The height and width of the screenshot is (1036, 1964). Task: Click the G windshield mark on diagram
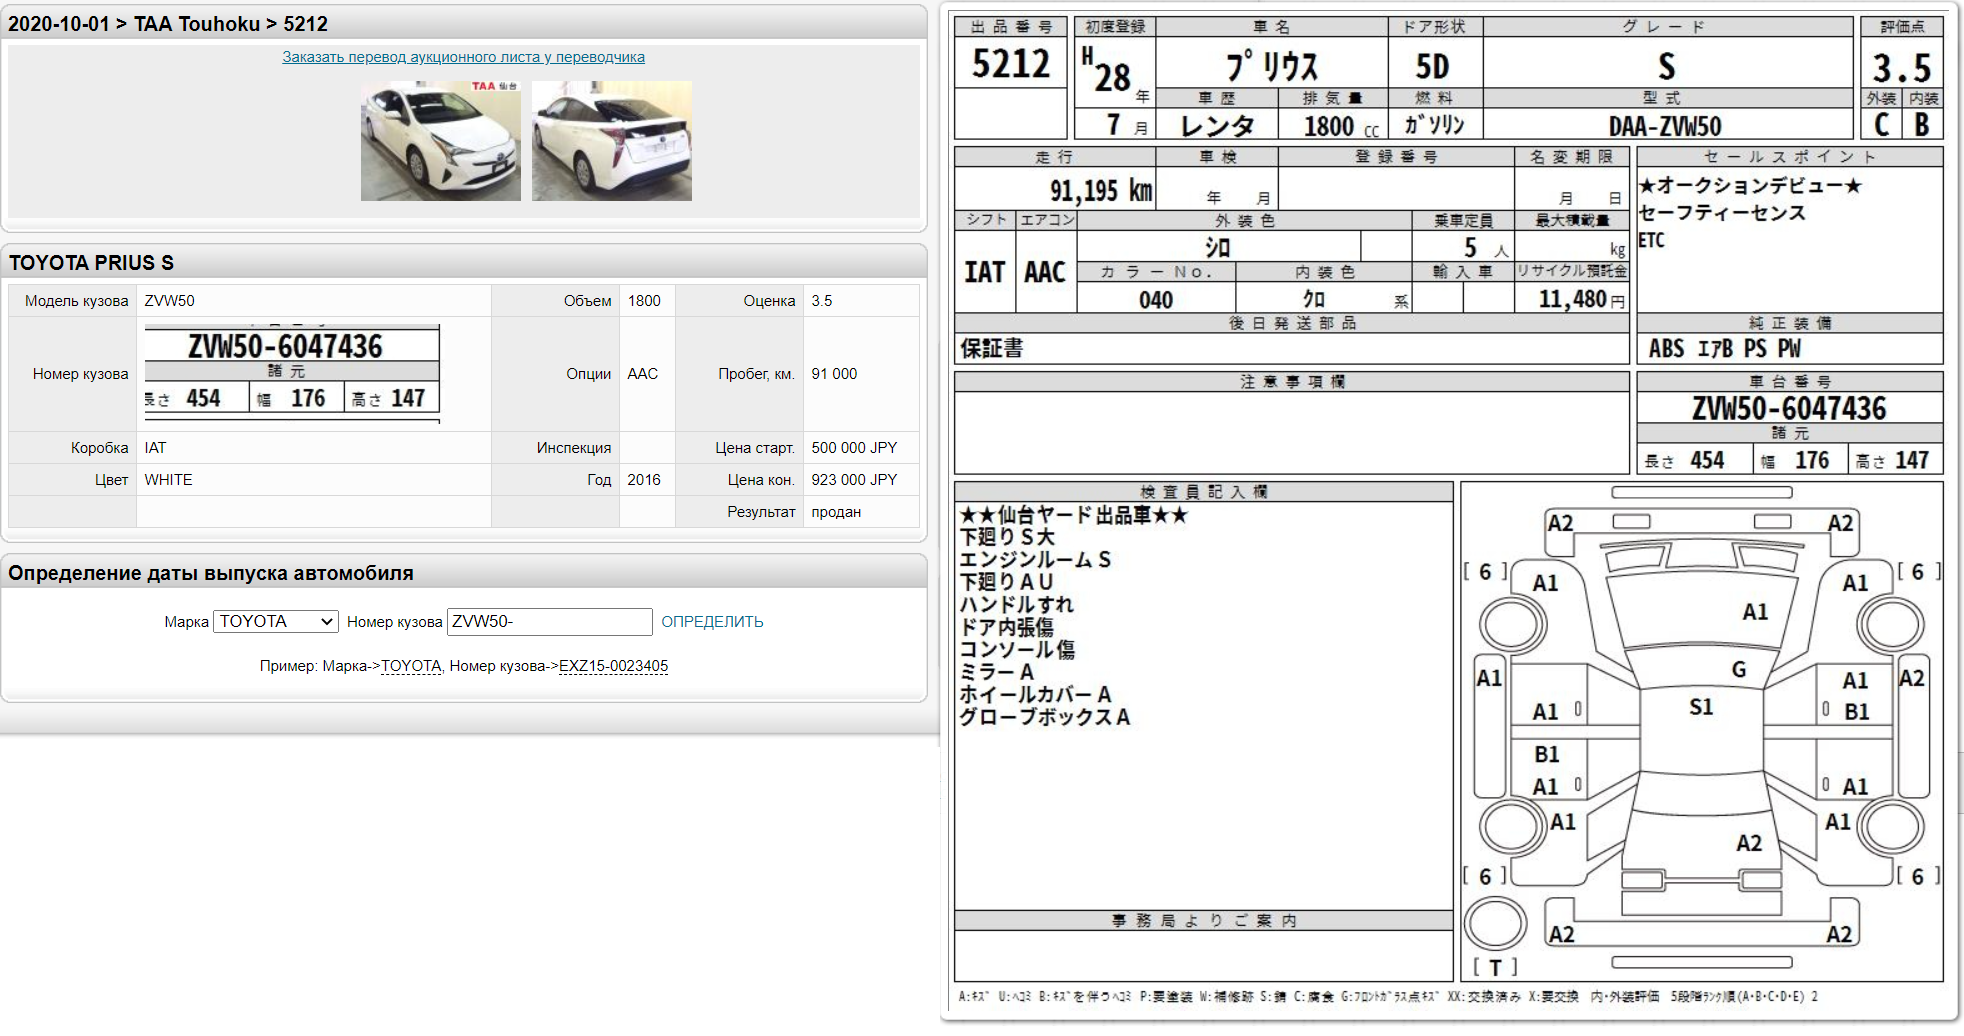click(1739, 669)
